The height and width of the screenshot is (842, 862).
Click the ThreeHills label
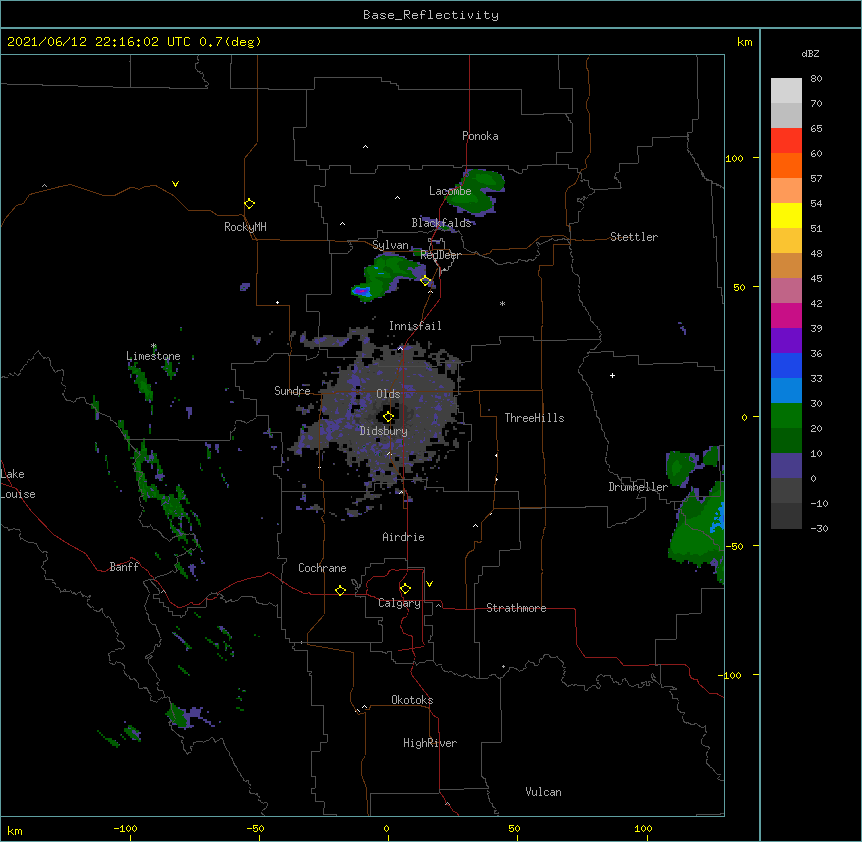[x=534, y=418]
